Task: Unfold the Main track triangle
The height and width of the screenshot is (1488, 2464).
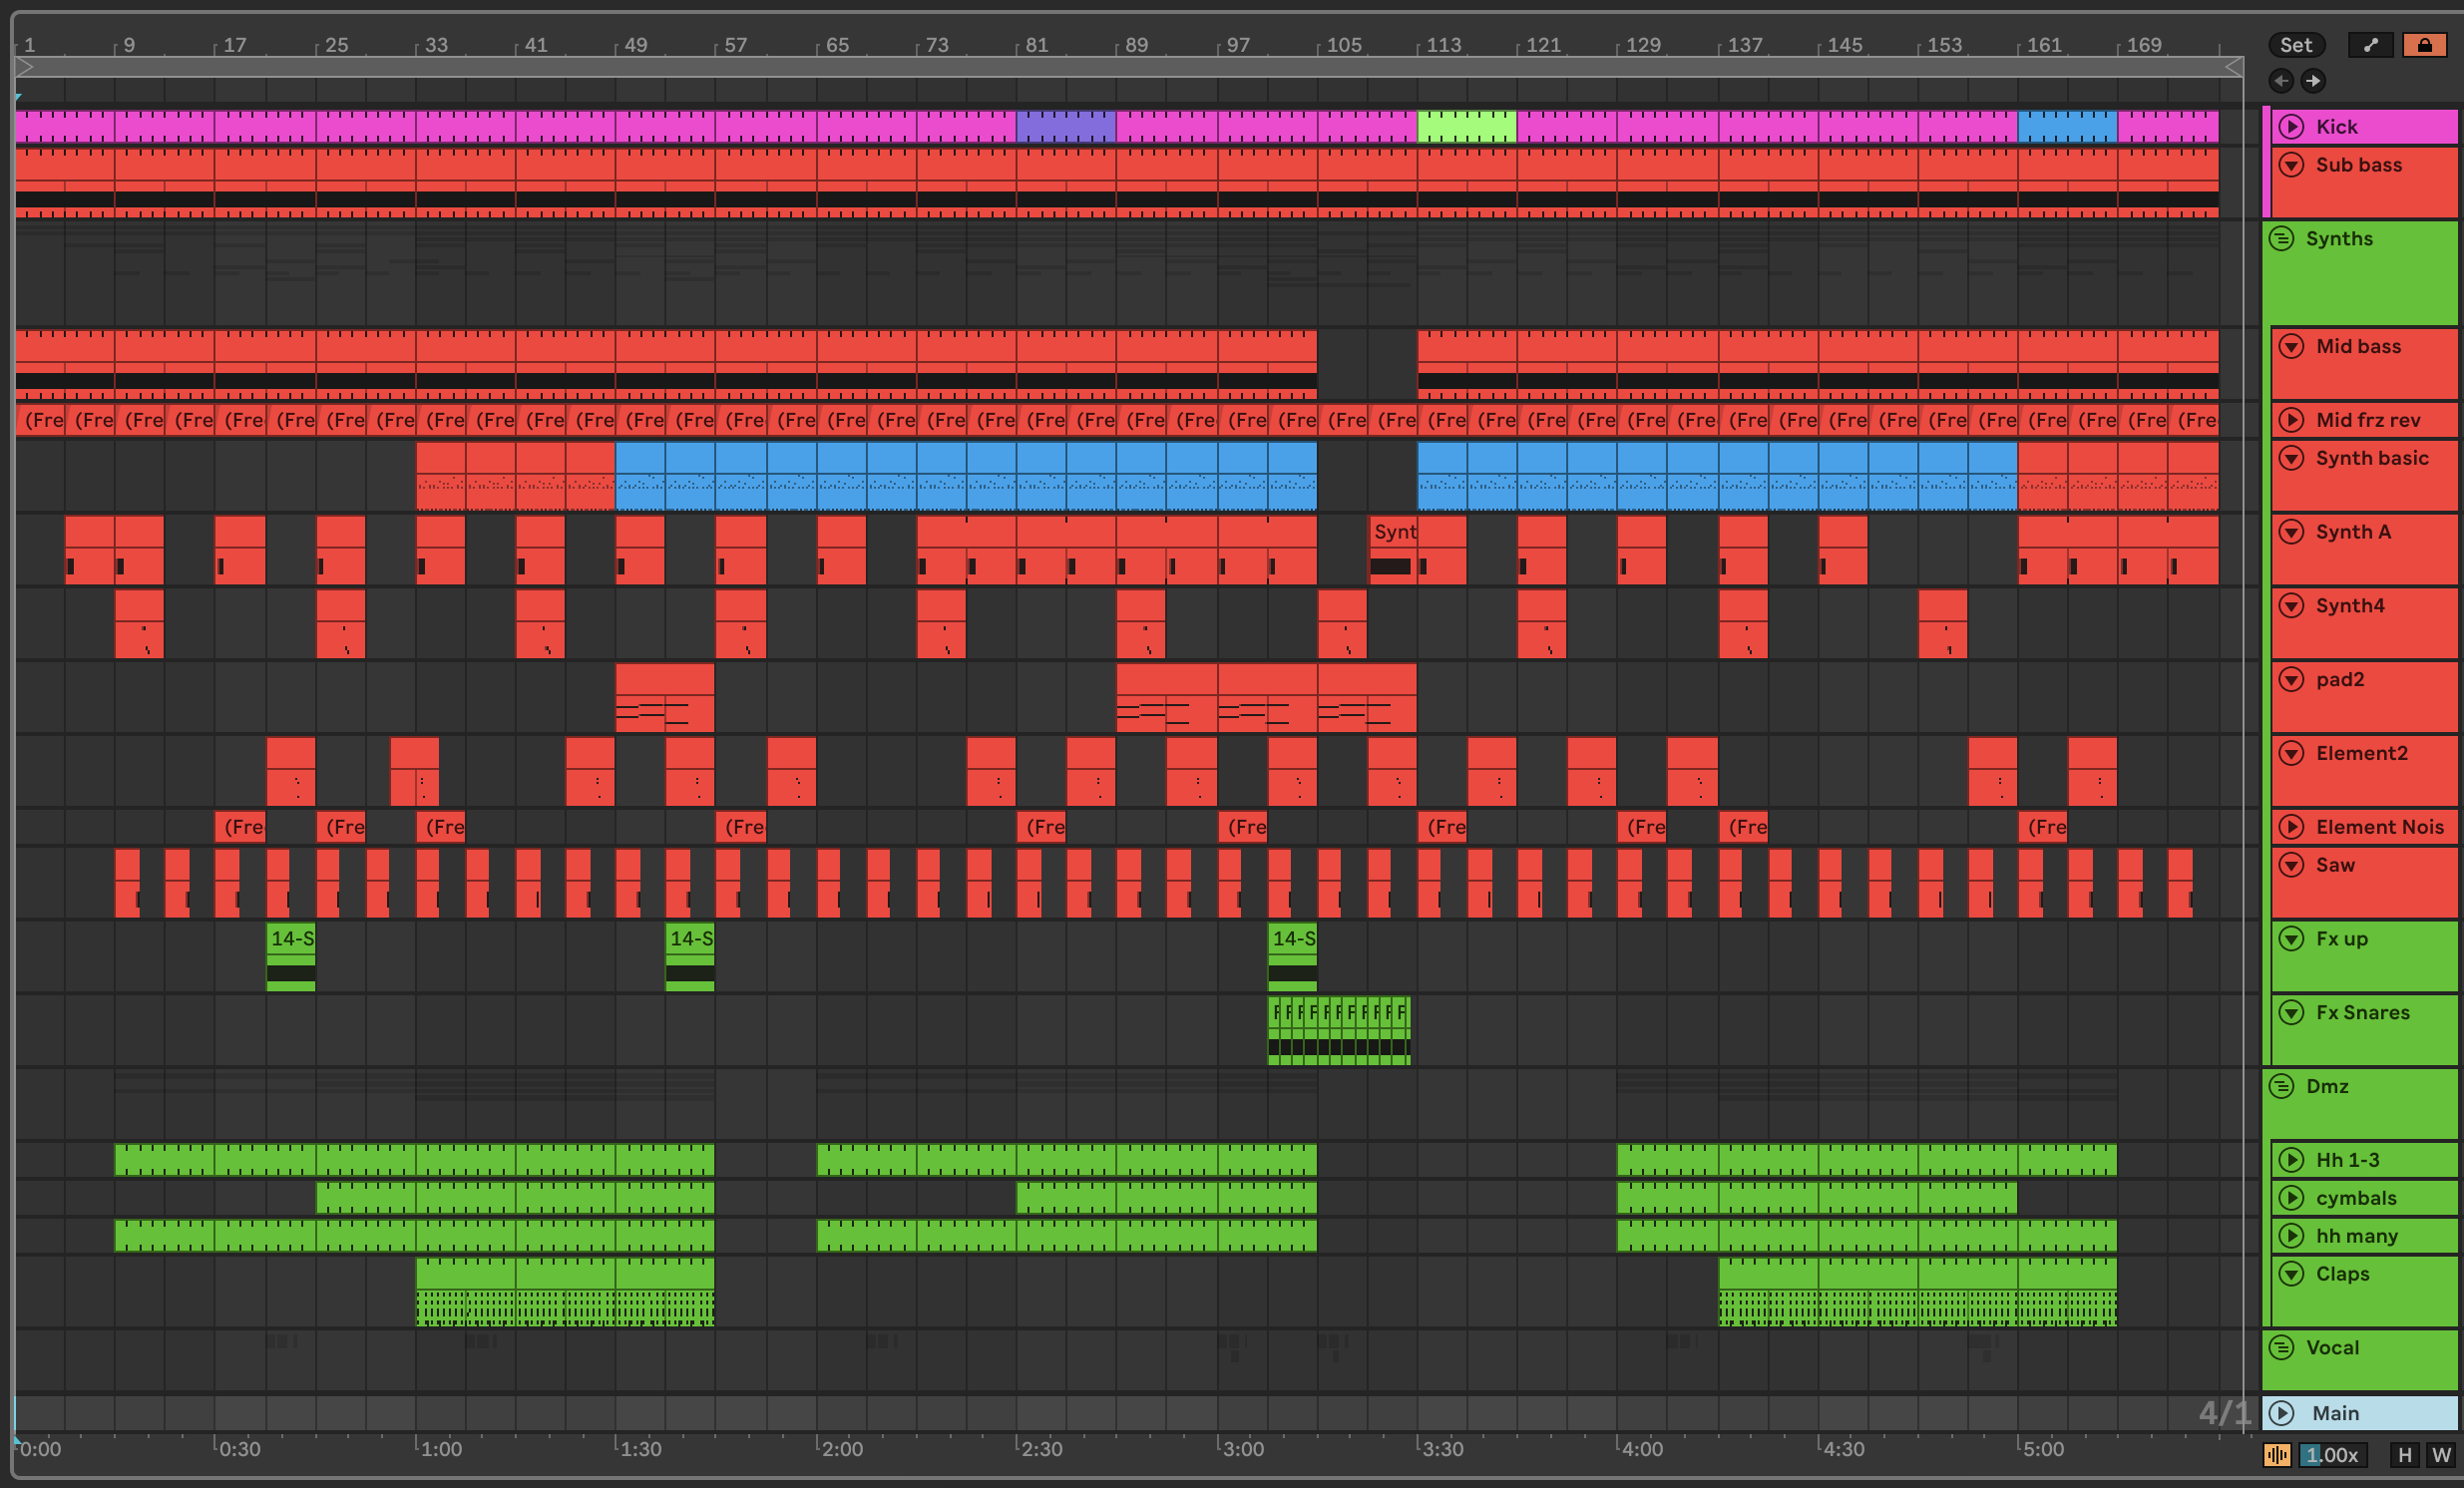Action: coord(2281,1413)
